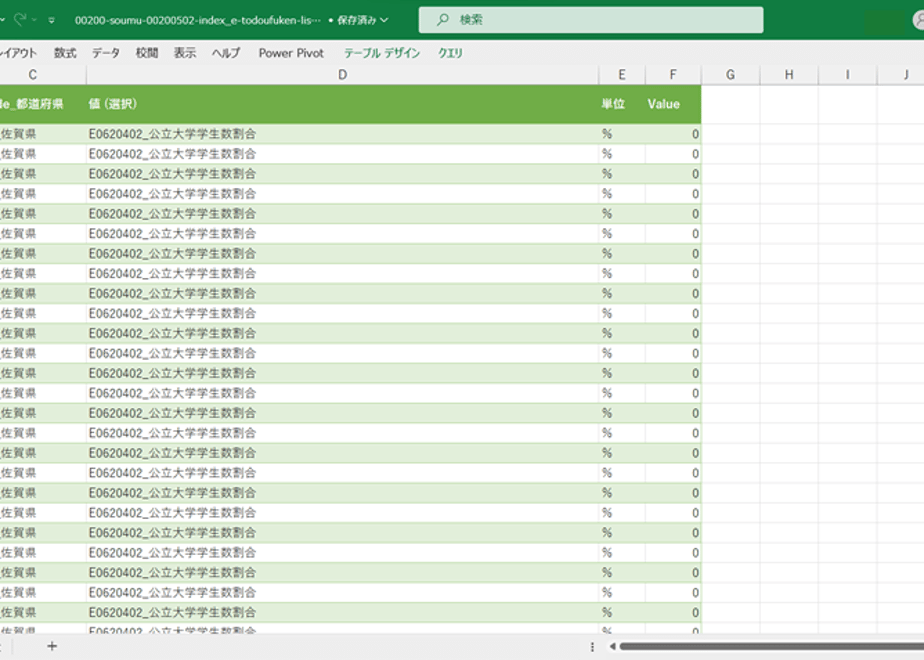This screenshot has width=924, height=660.
Task: Open the redo history dropdown arrow
Action: pos(34,20)
